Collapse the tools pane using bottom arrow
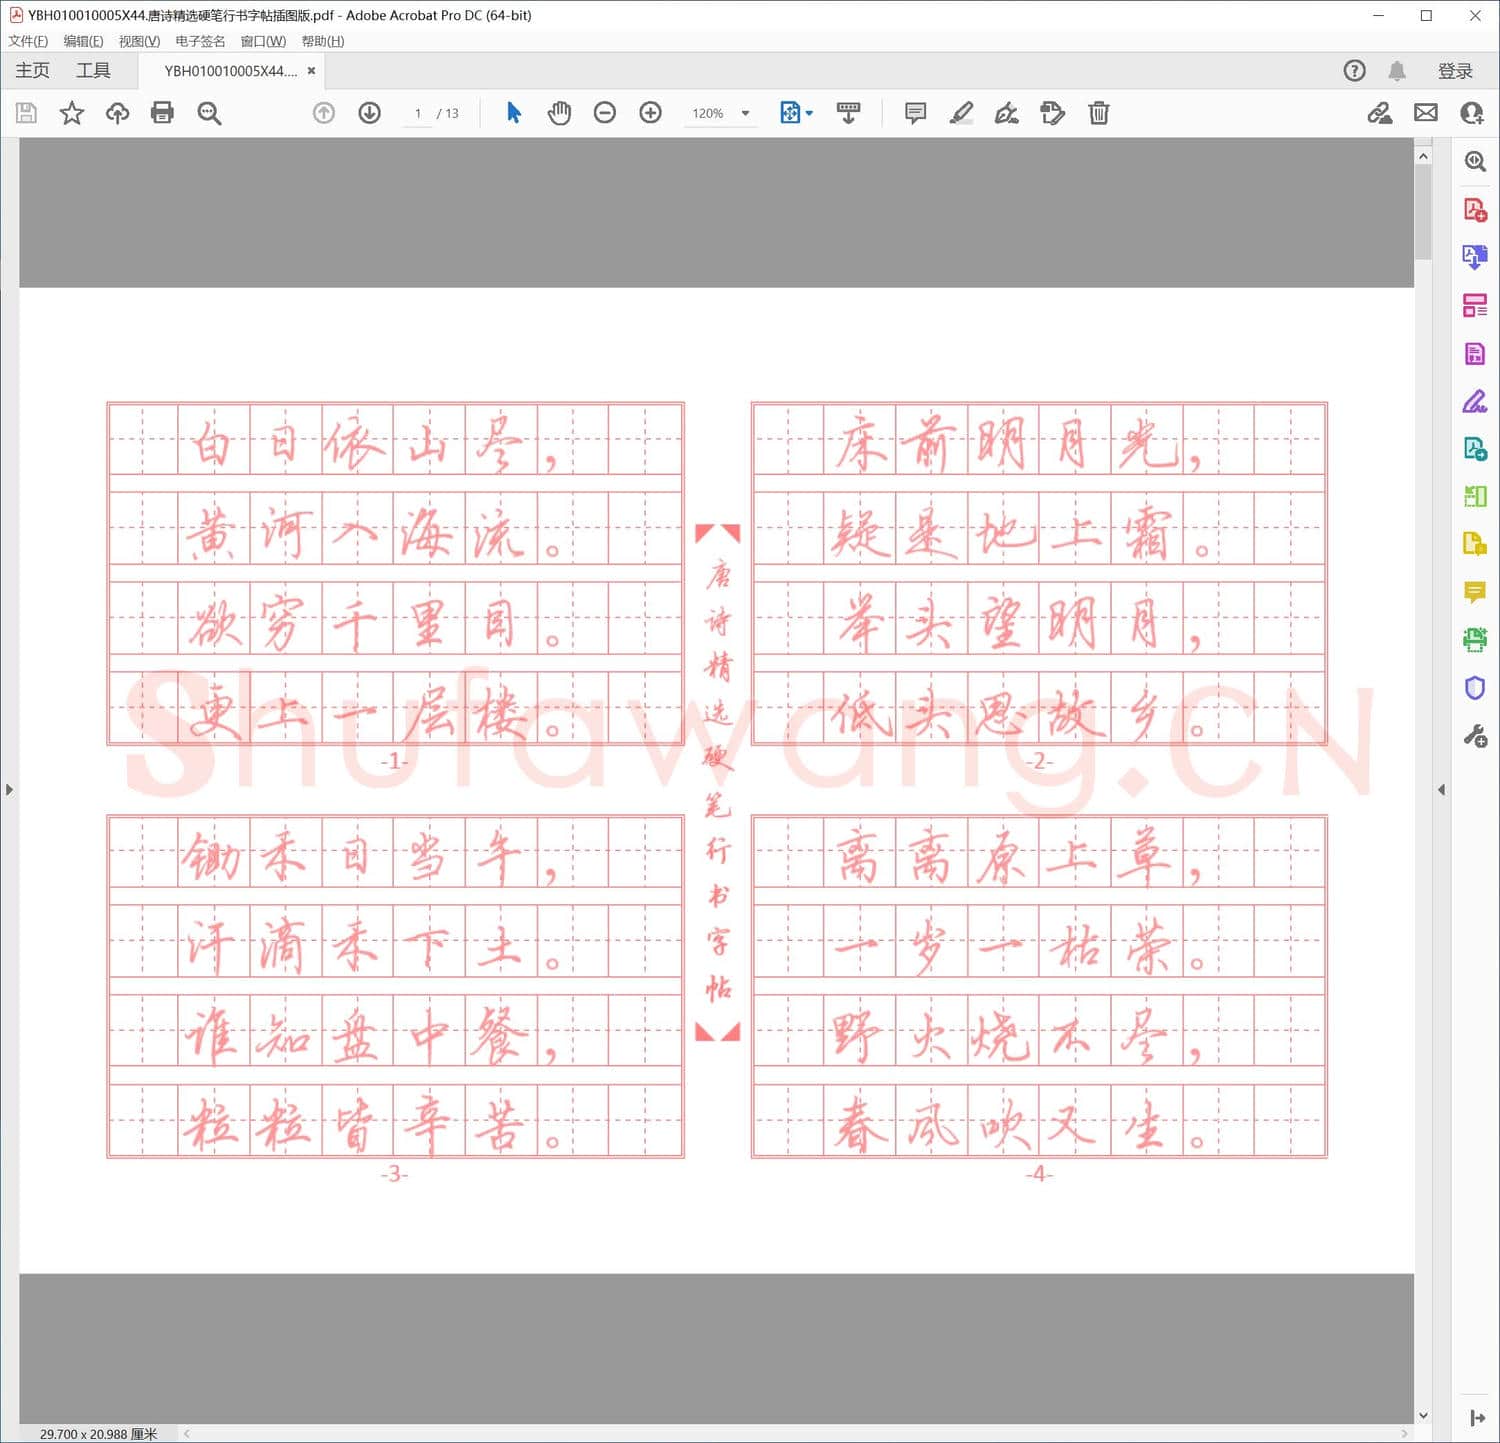 (1477, 1418)
